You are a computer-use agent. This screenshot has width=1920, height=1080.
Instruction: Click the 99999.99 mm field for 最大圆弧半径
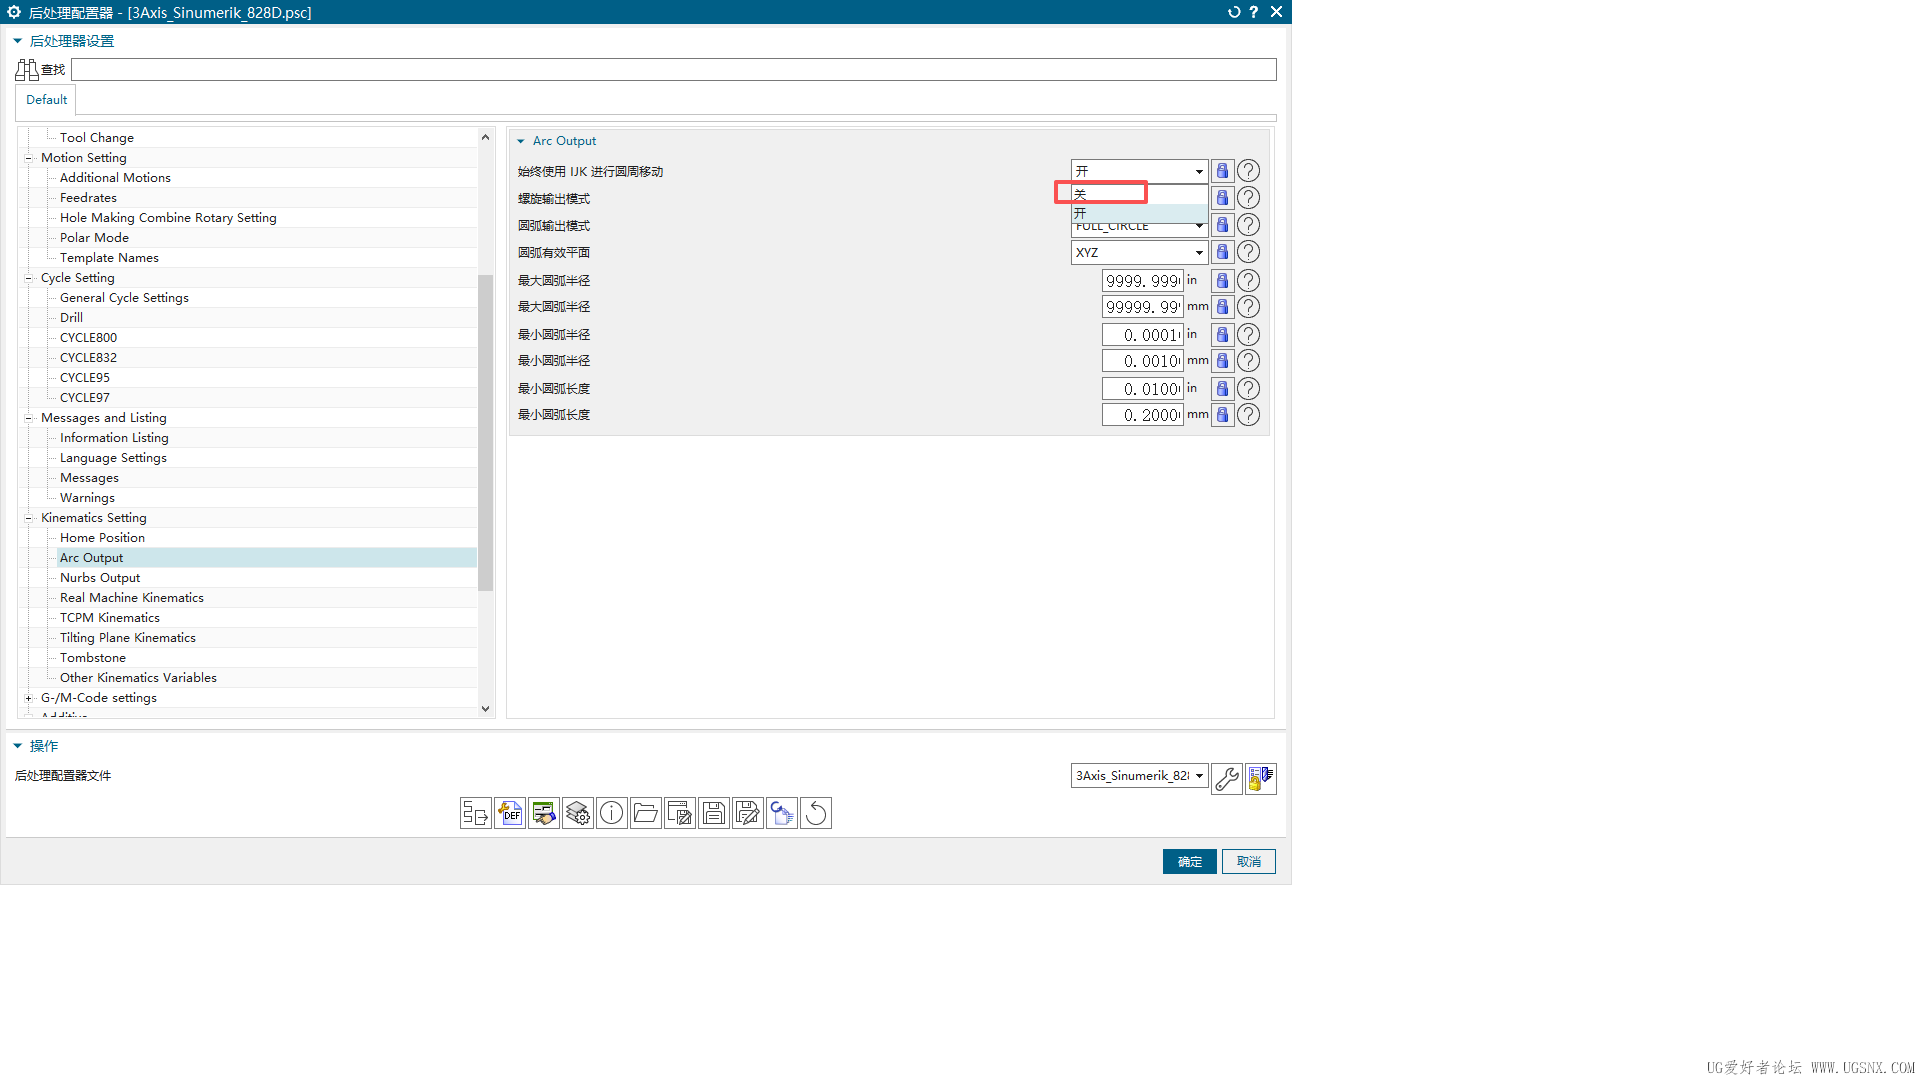pyautogui.click(x=1142, y=307)
